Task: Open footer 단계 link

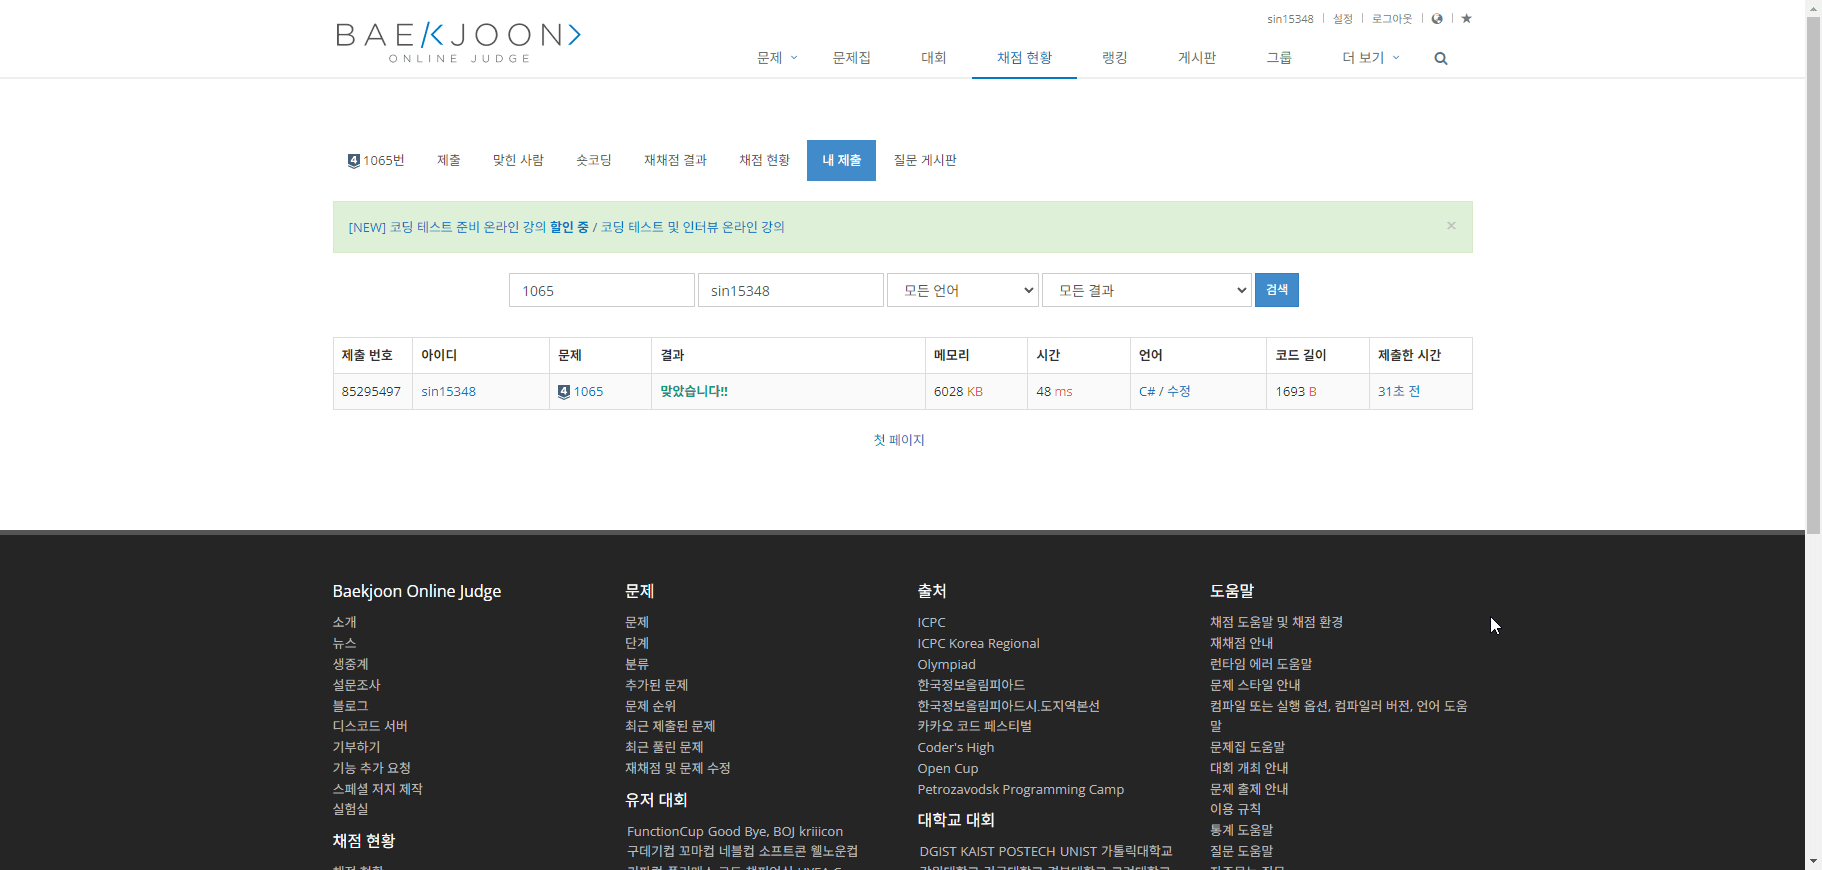Action: pyautogui.click(x=637, y=643)
